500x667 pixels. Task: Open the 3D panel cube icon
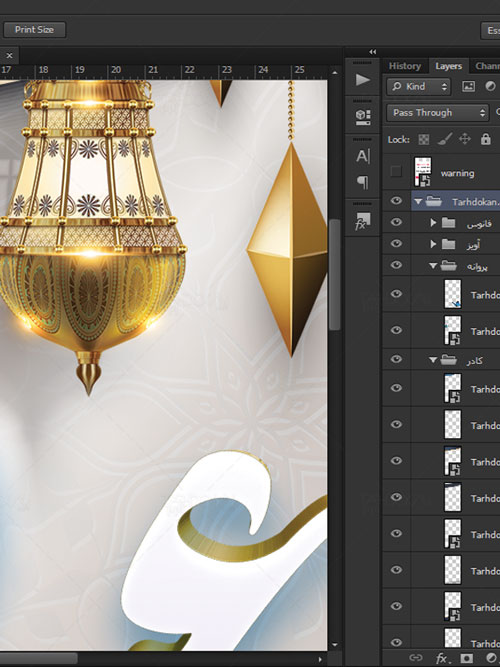pyautogui.click(x=363, y=116)
